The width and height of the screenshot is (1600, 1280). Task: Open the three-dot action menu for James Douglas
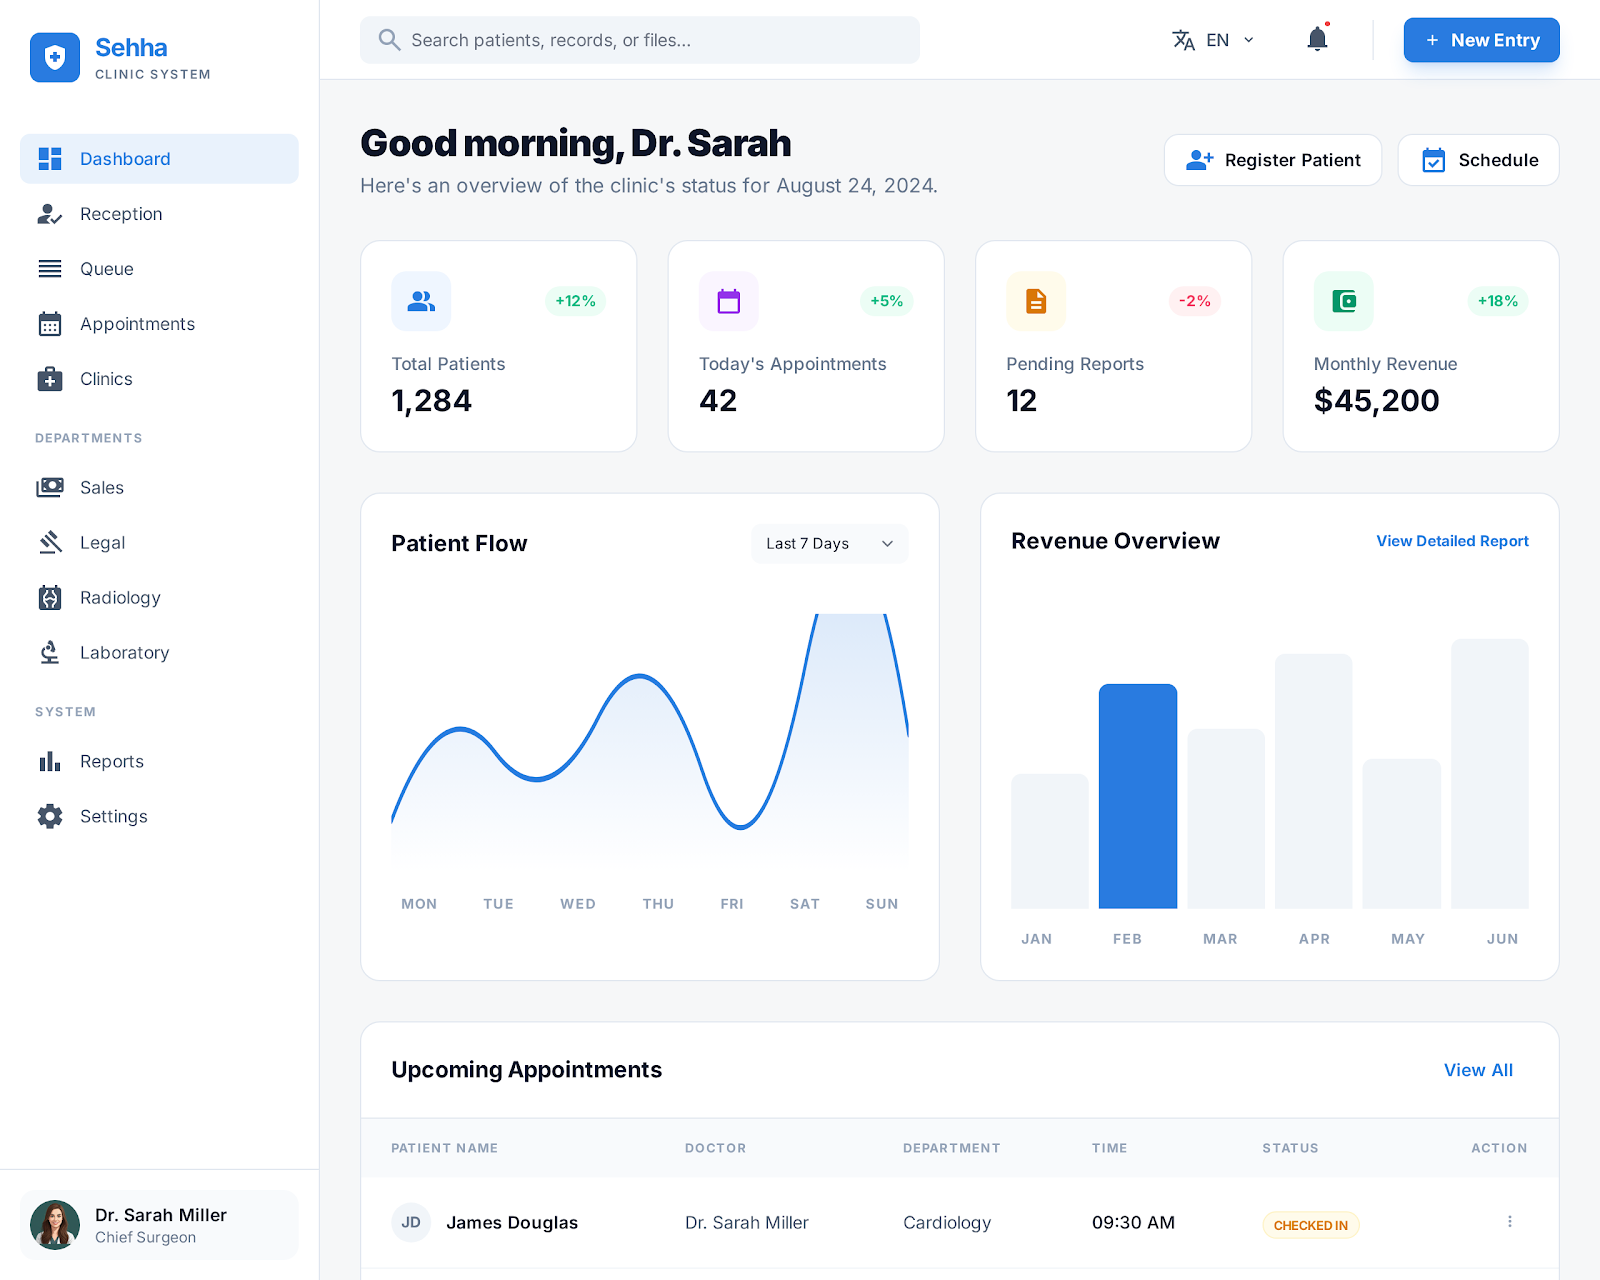coord(1509,1222)
